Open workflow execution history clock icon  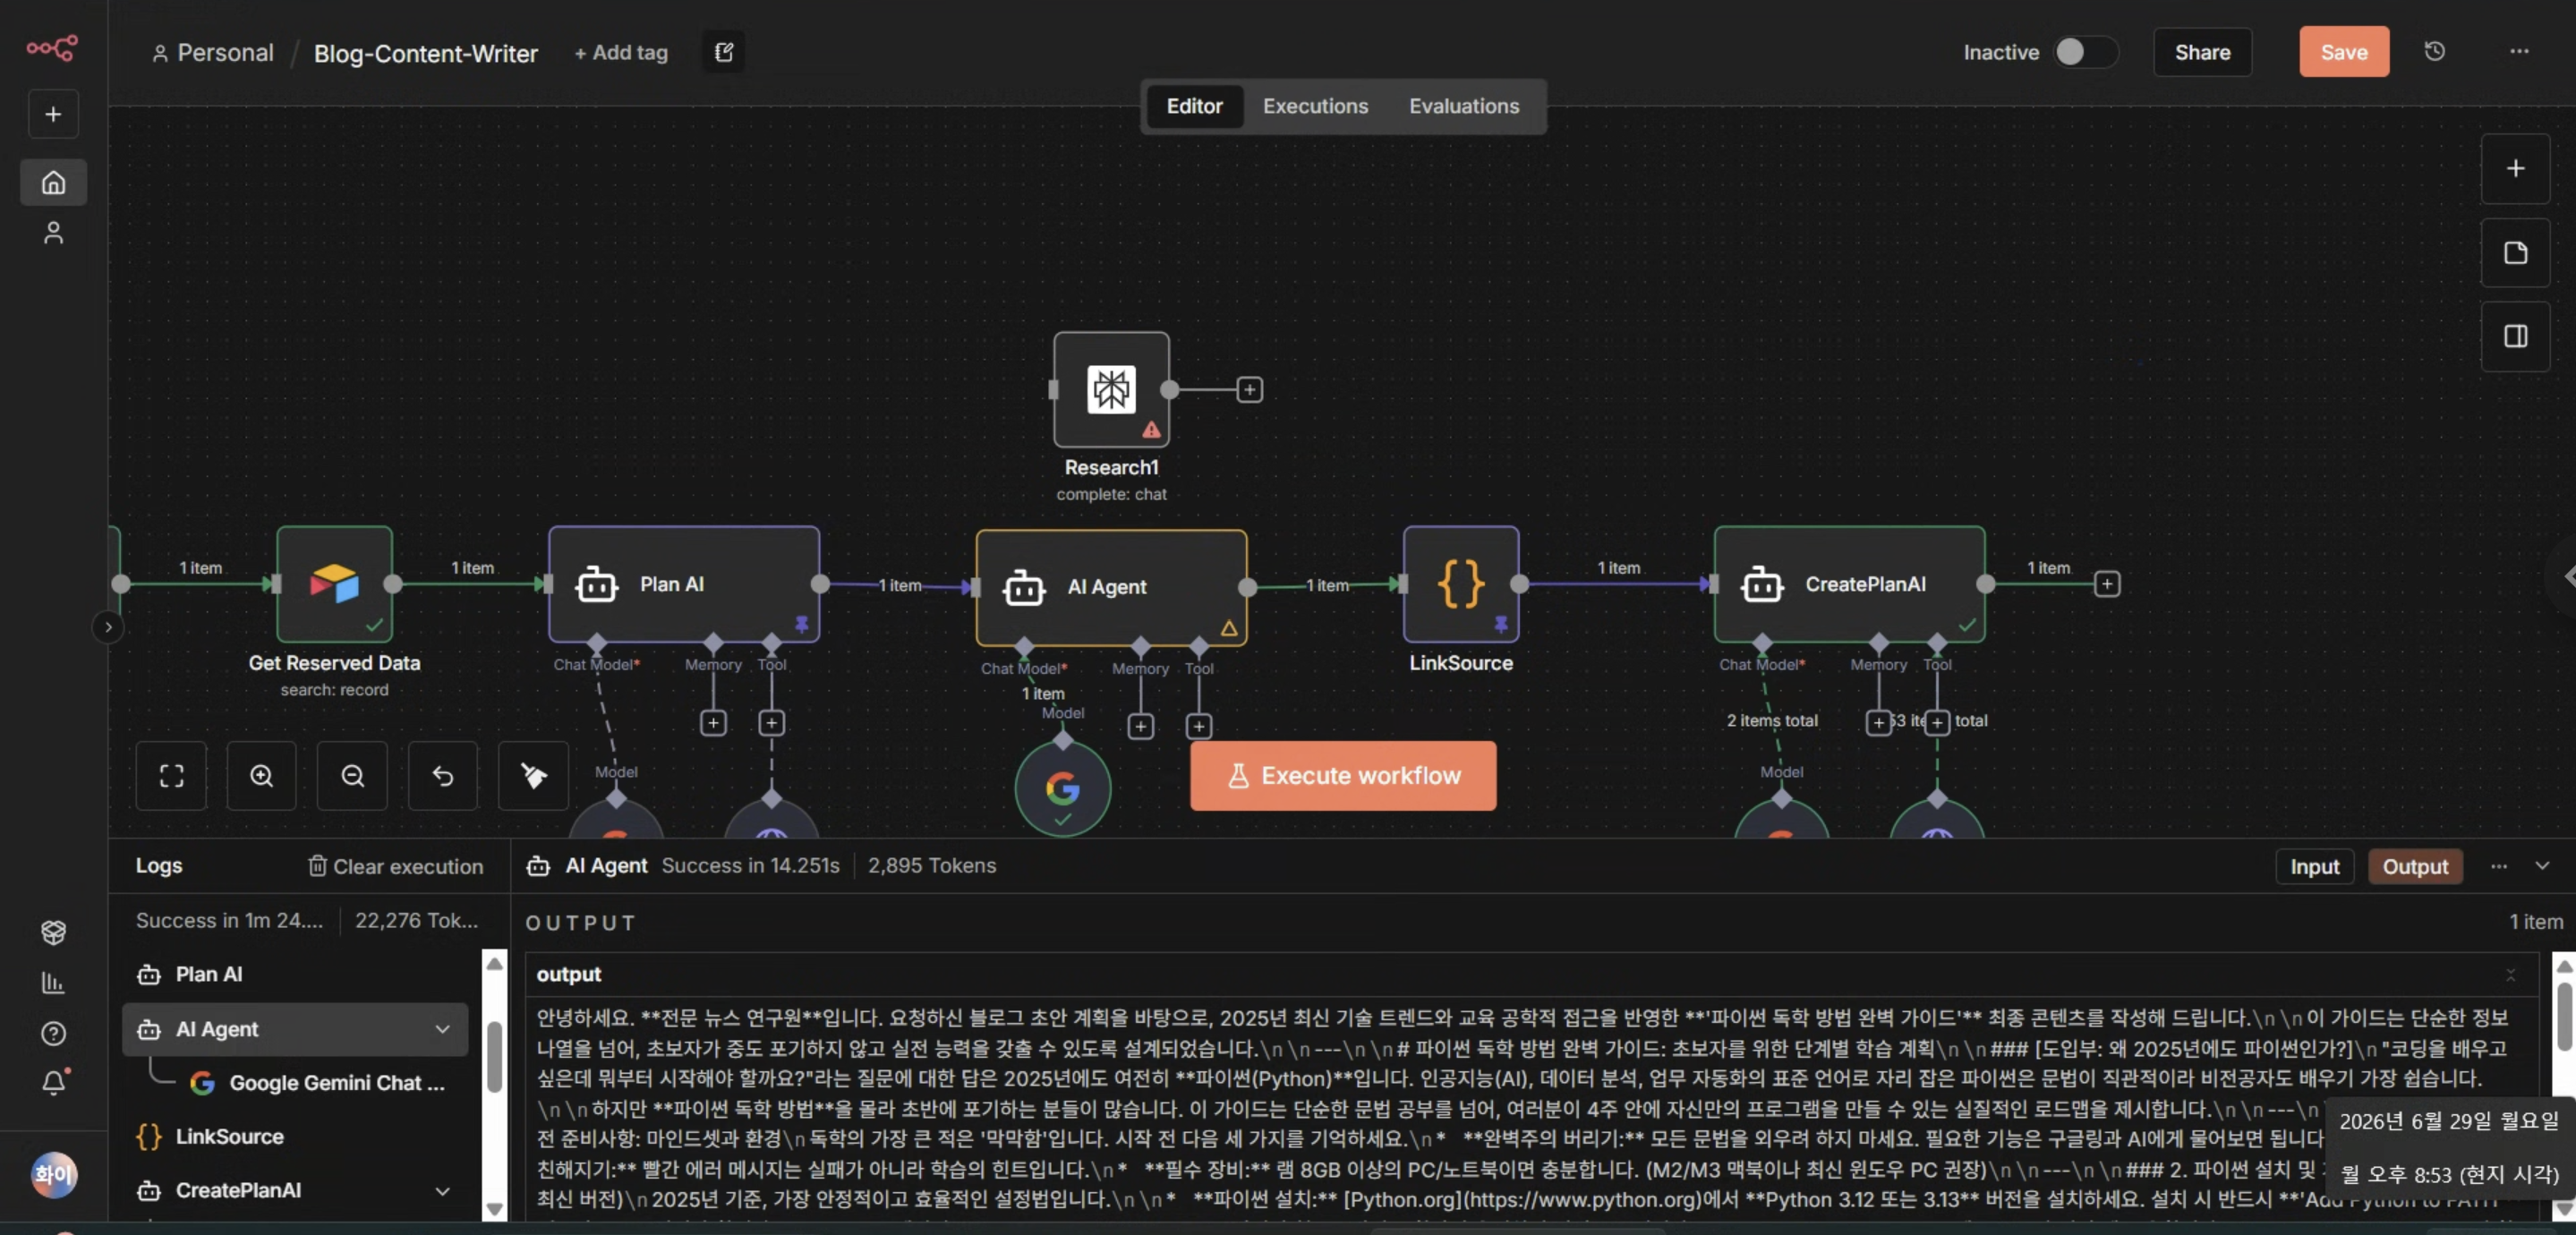click(x=2434, y=52)
